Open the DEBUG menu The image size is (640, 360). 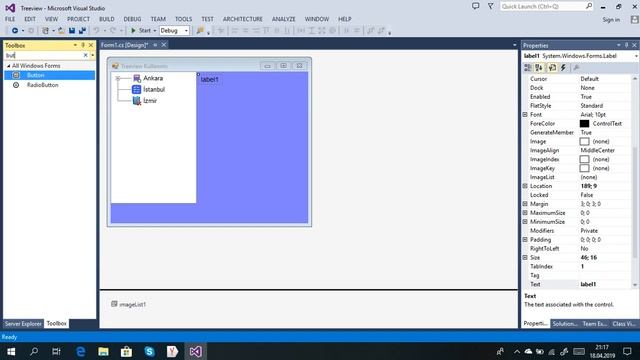[132, 19]
